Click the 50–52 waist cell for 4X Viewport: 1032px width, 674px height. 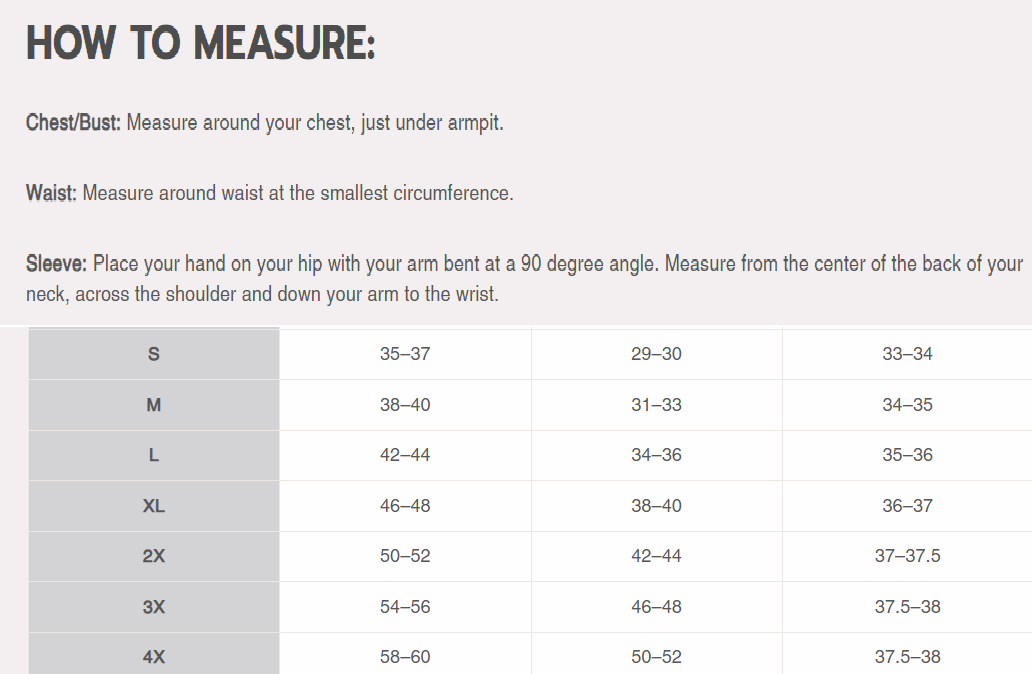click(656, 657)
